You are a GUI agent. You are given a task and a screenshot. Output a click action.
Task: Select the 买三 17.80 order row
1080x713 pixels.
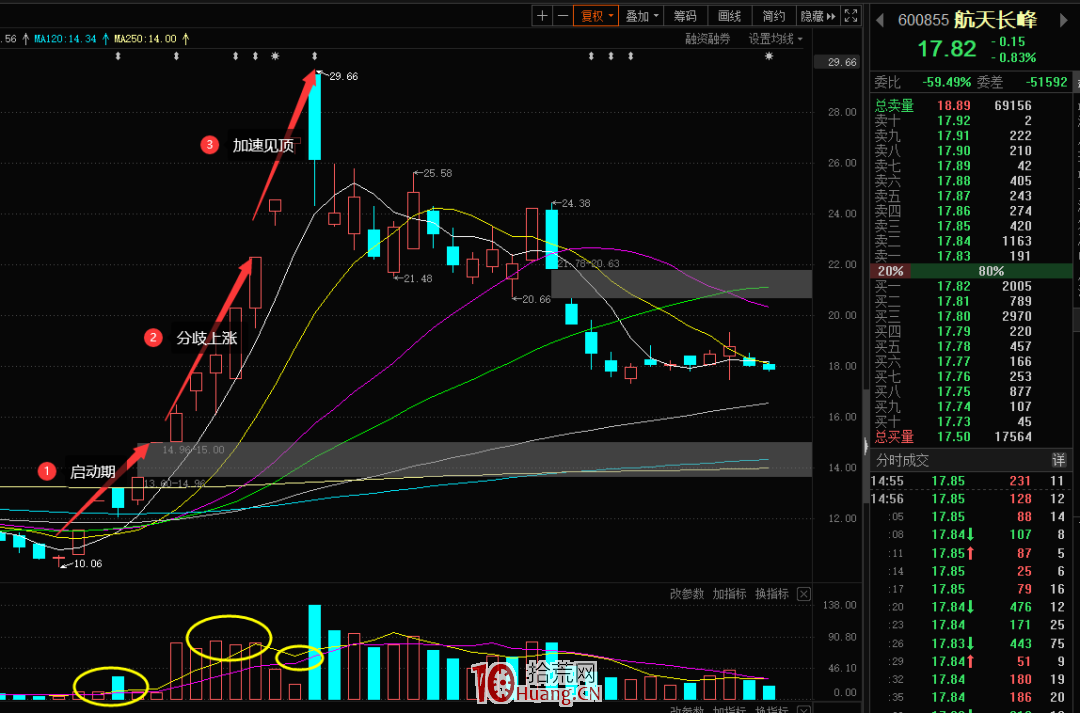pyautogui.click(x=970, y=316)
